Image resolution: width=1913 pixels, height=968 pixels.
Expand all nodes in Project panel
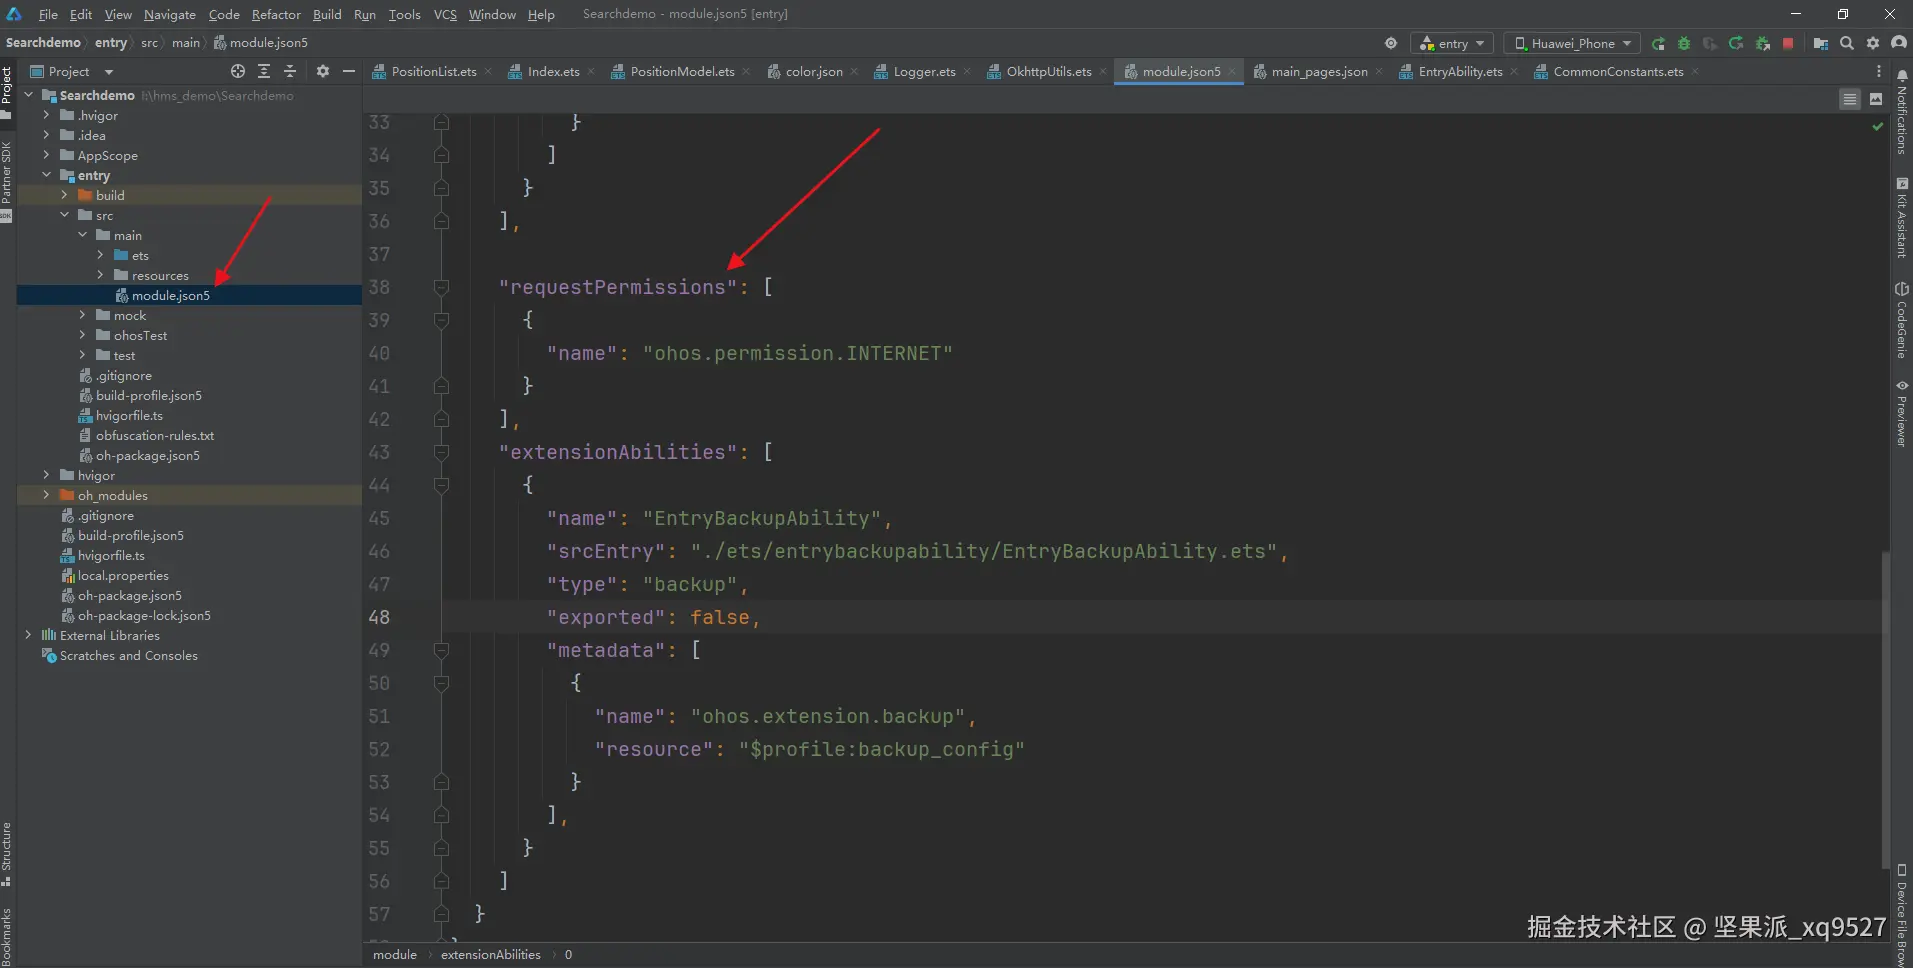(x=264, y=71)
